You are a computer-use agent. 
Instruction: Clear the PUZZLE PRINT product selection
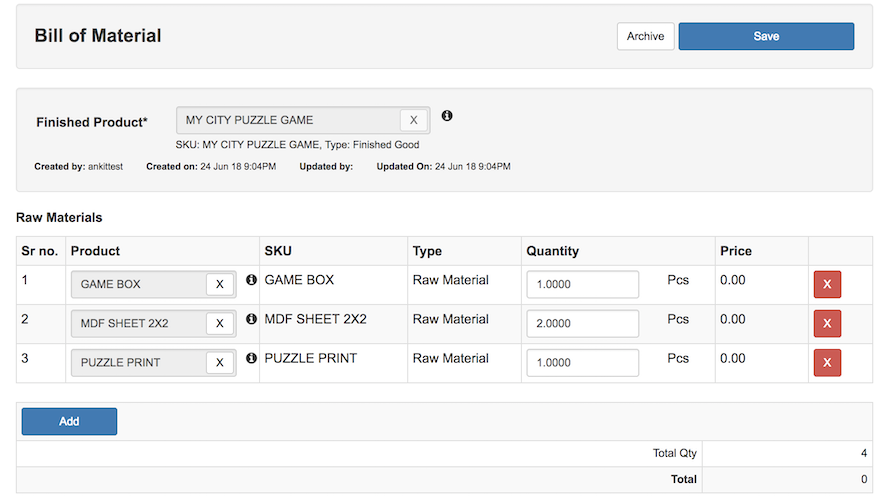(x=219, y=362)
